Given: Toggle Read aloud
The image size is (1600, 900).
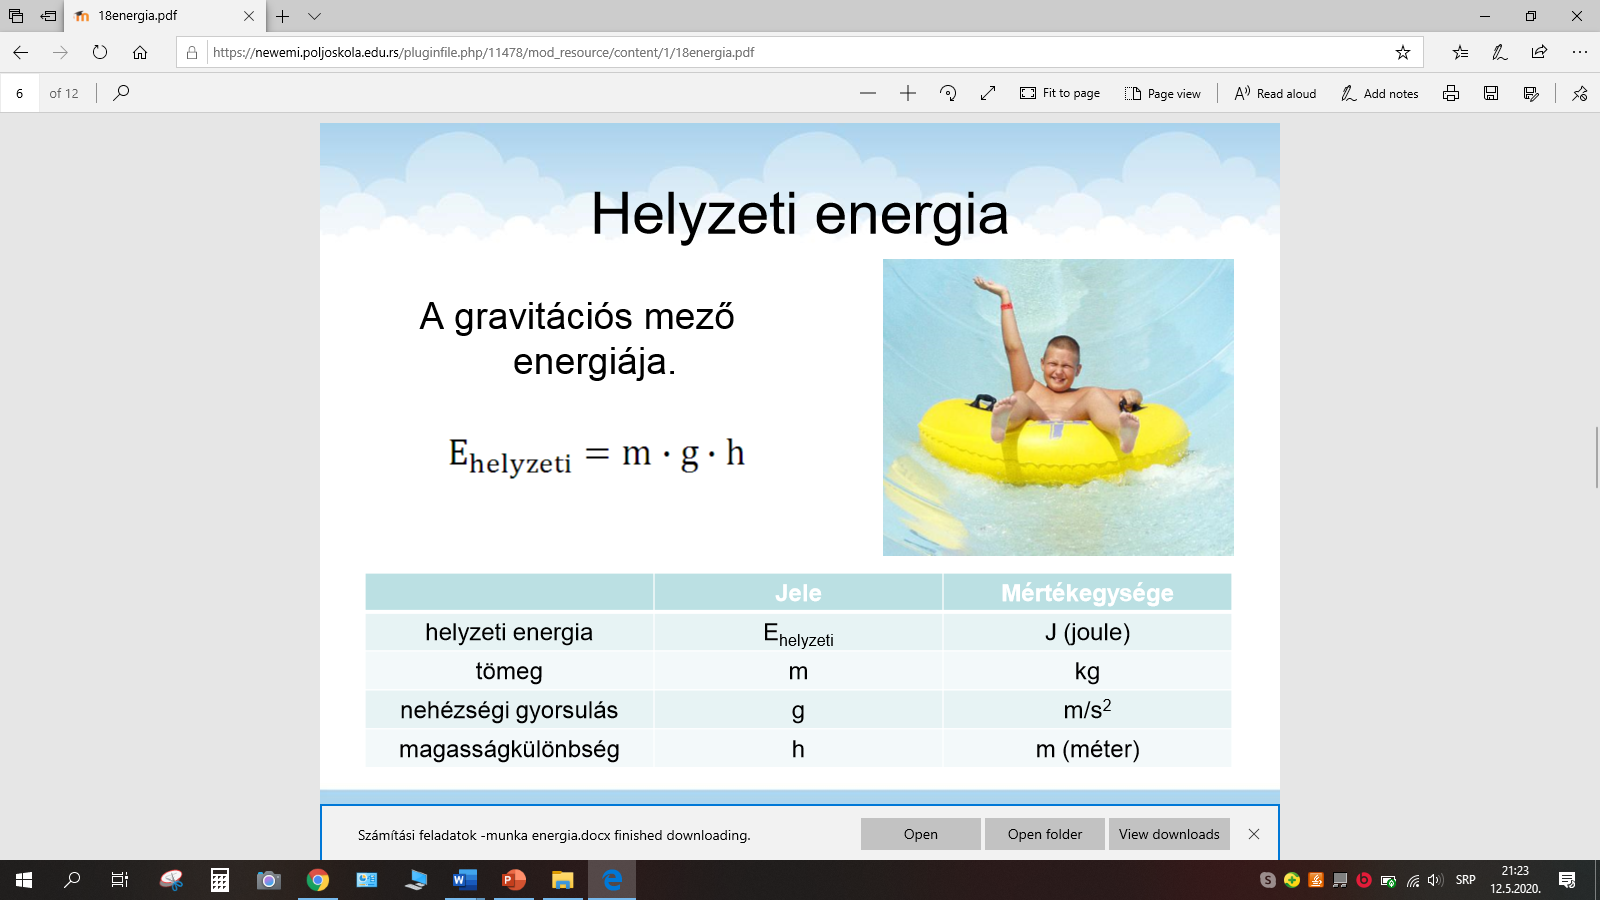Looking at the screenshot, I should coord(1275,93).
